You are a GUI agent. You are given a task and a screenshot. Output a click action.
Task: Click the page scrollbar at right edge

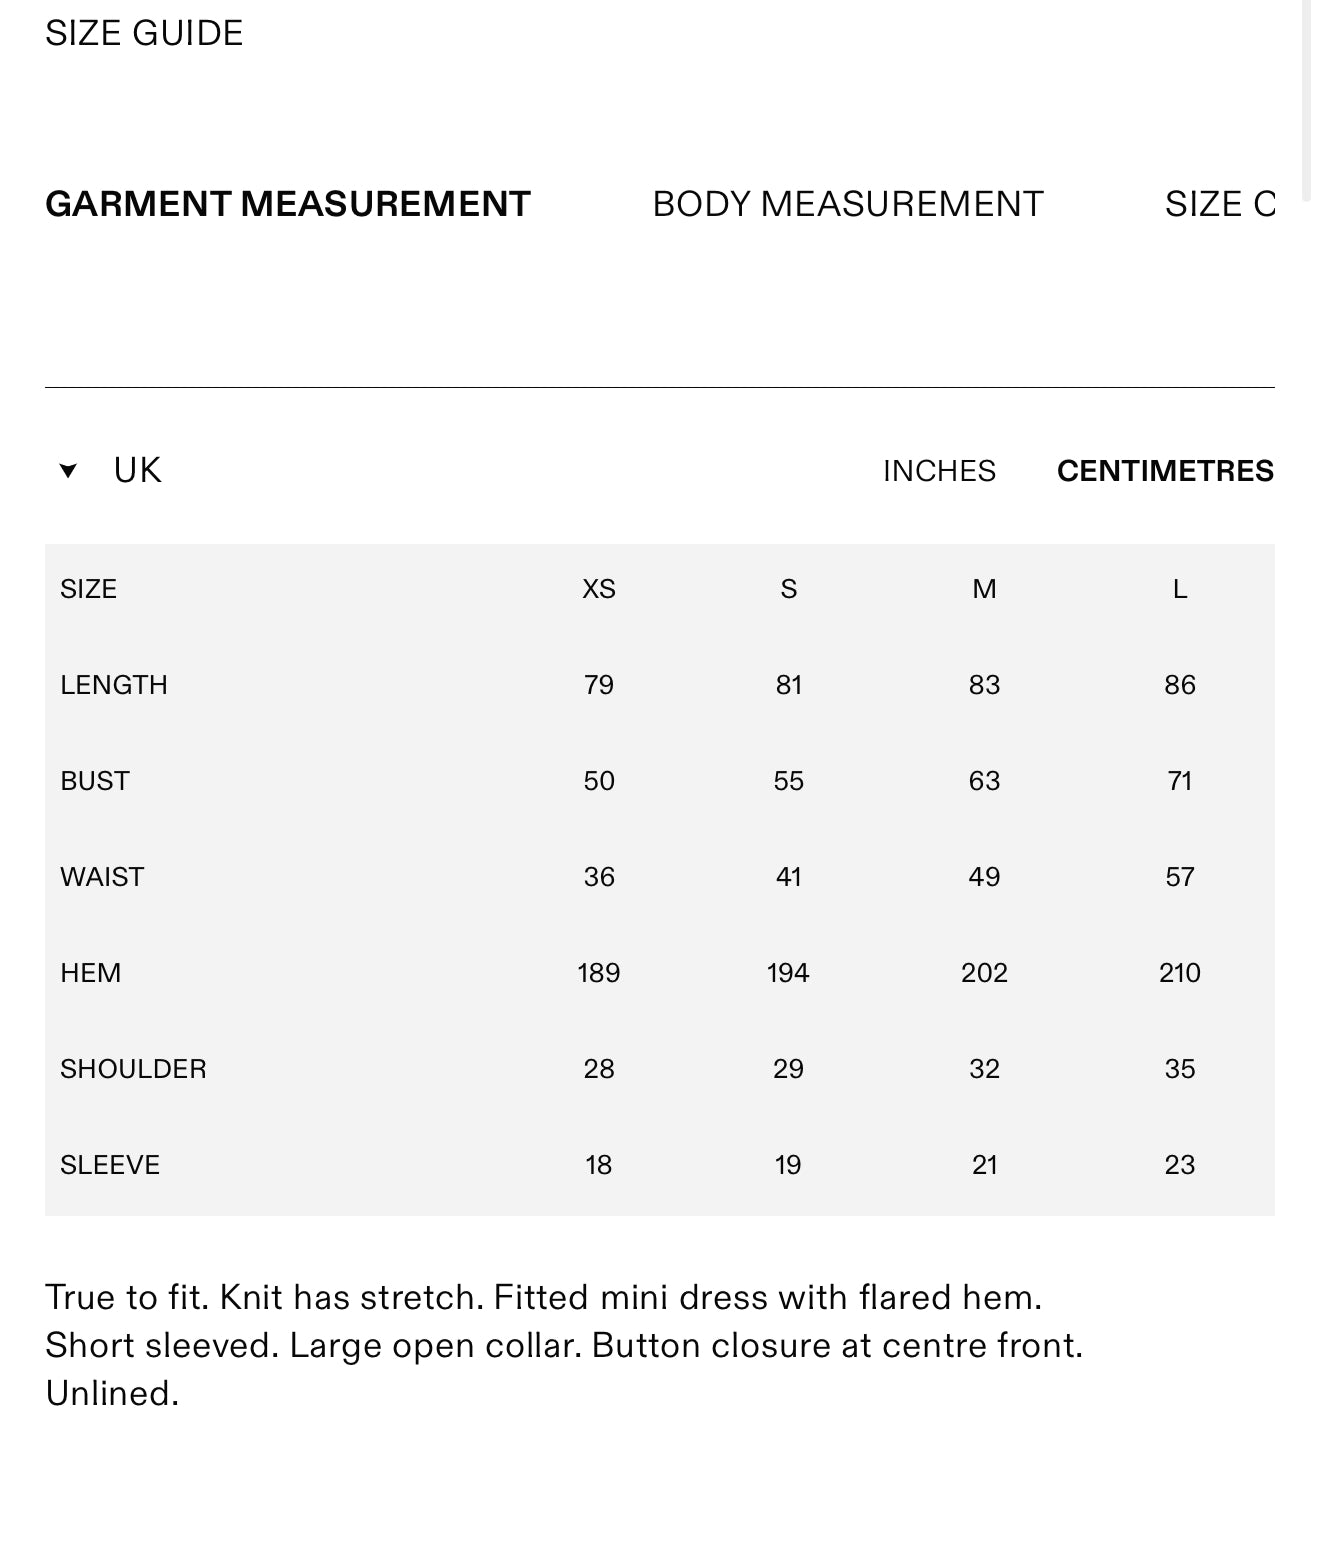(x=1307, y=100)
